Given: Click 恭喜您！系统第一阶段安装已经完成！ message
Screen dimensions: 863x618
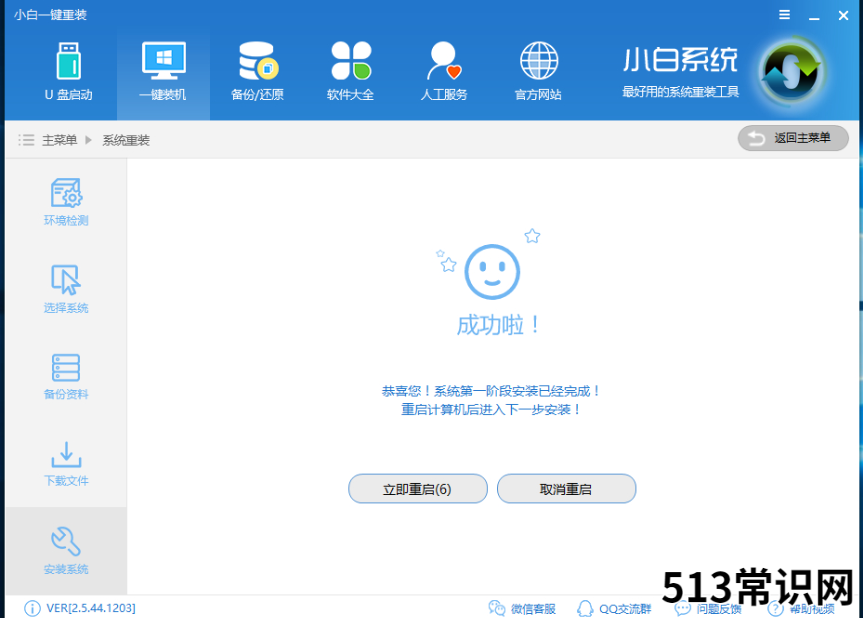Looking at the screenshot, I should pyautogui.click(x=490, y=391).
